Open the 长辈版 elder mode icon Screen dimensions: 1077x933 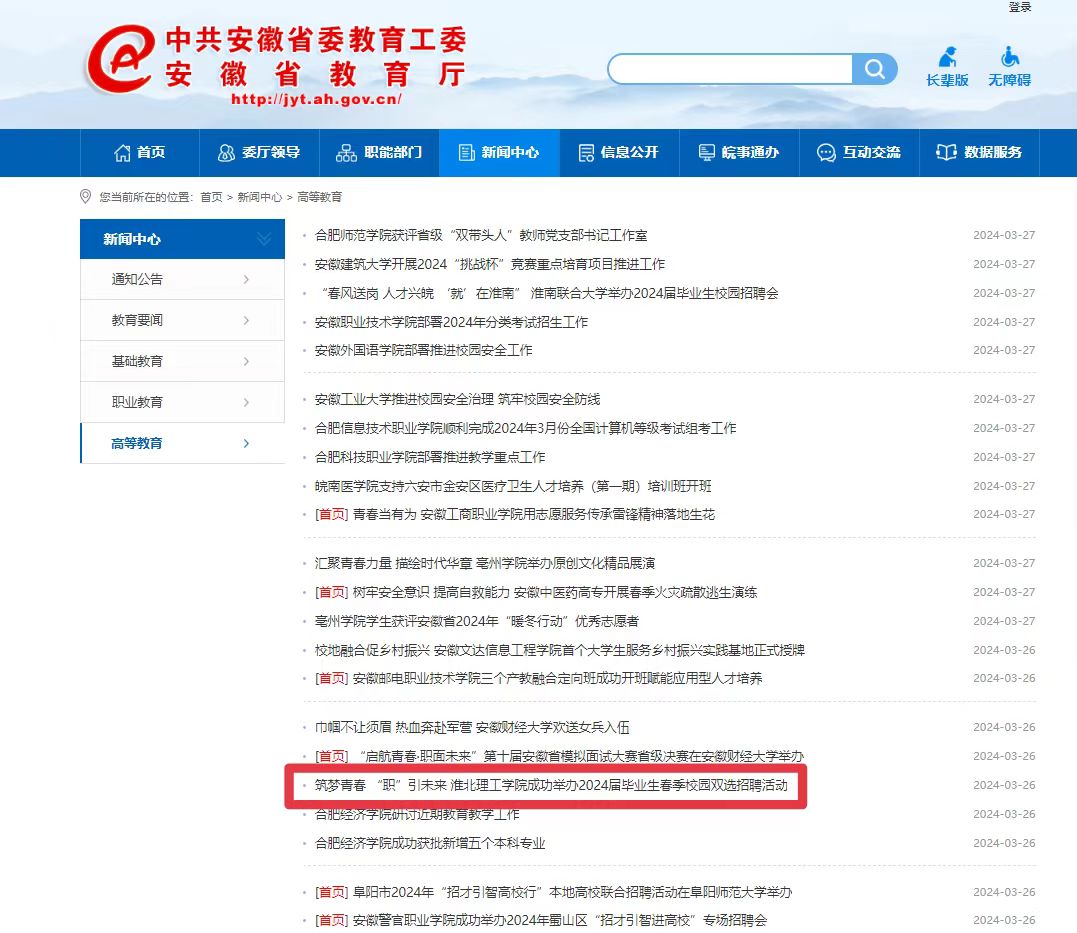pos(947,57)
